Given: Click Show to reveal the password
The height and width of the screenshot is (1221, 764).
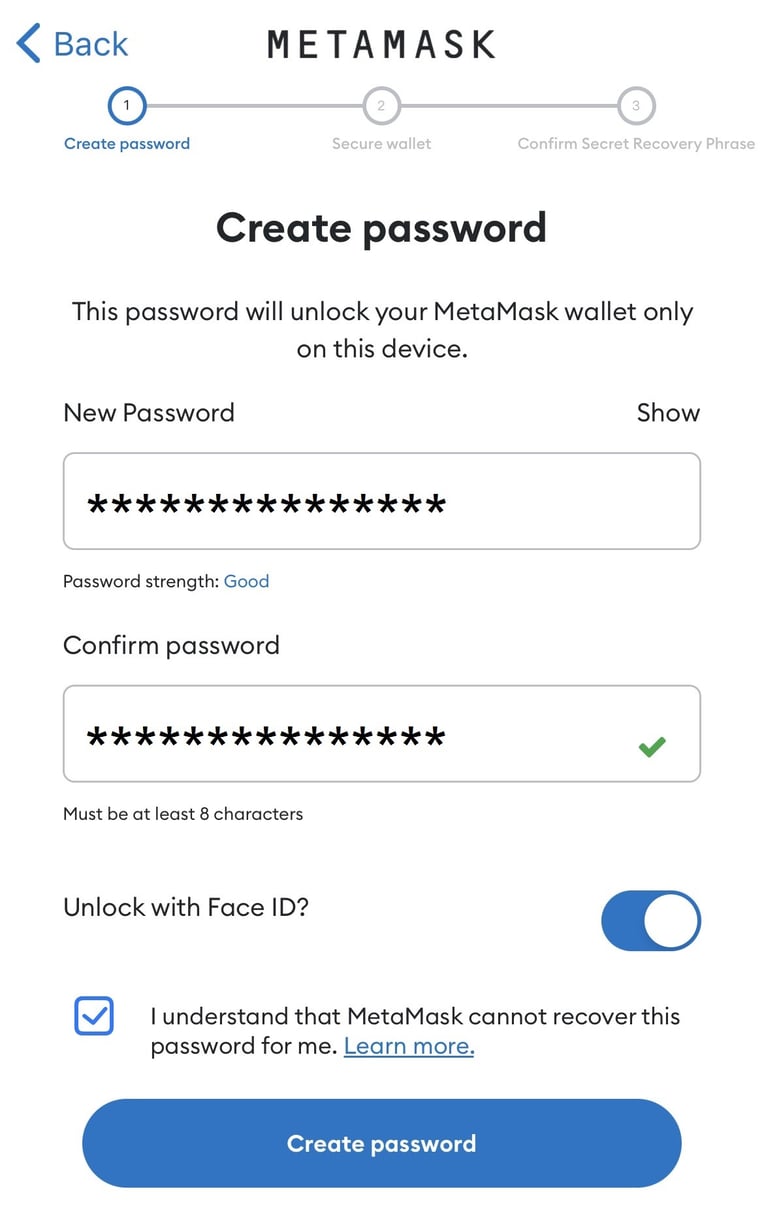Looking at the screenshot, I should (668, 412).
